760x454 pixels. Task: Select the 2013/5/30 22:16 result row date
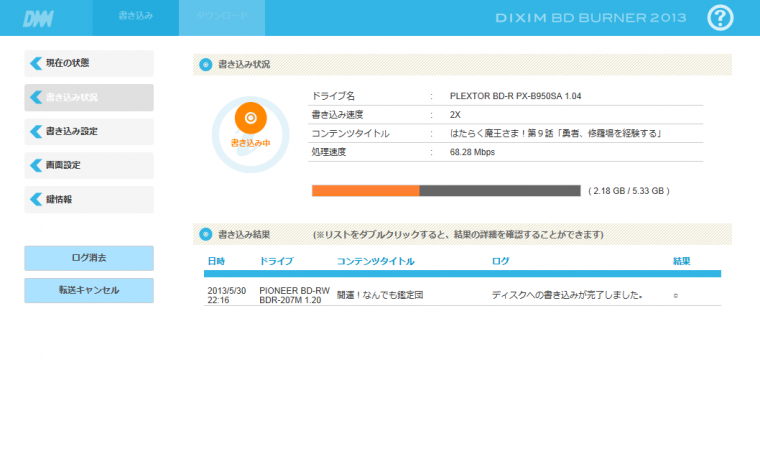pyautogui.click(x=226, y=295)
